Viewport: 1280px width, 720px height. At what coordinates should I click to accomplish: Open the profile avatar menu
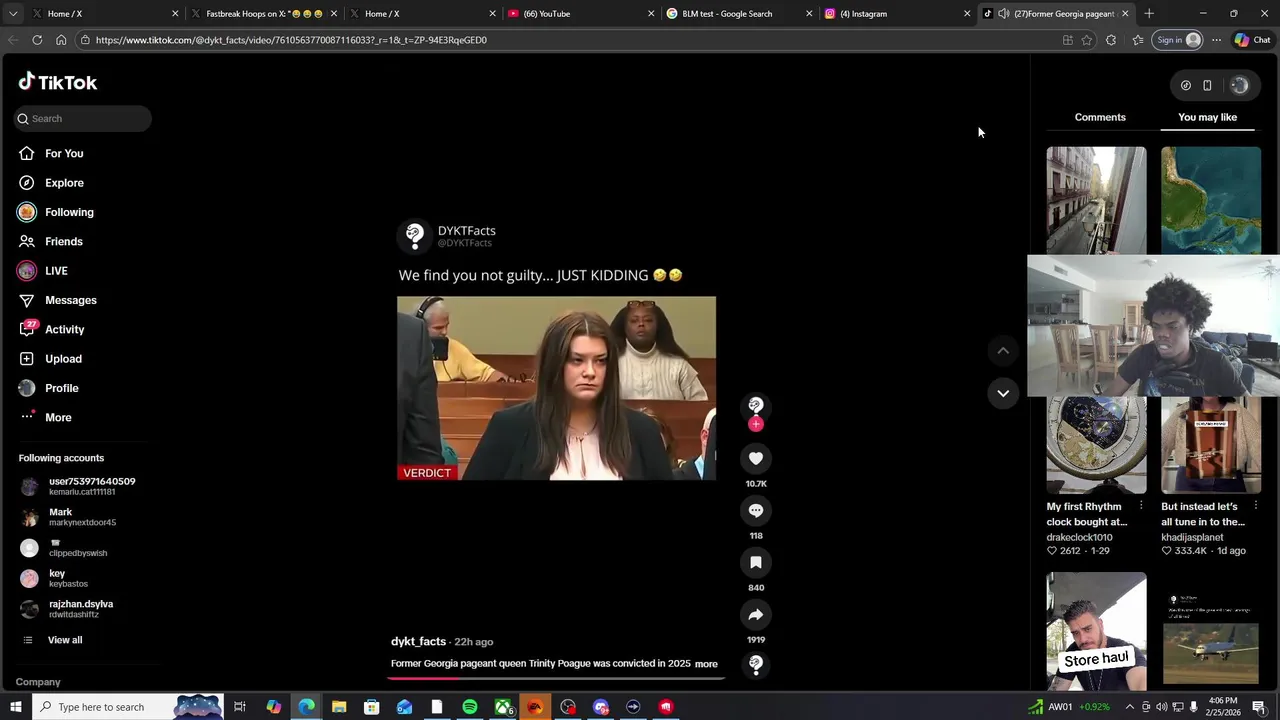[x=1239, y=85]
